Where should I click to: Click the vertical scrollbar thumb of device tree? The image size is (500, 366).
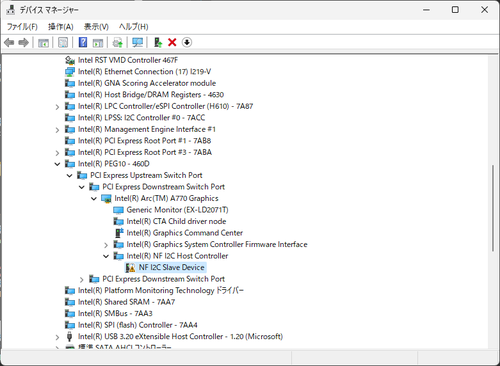click(493, 208)
